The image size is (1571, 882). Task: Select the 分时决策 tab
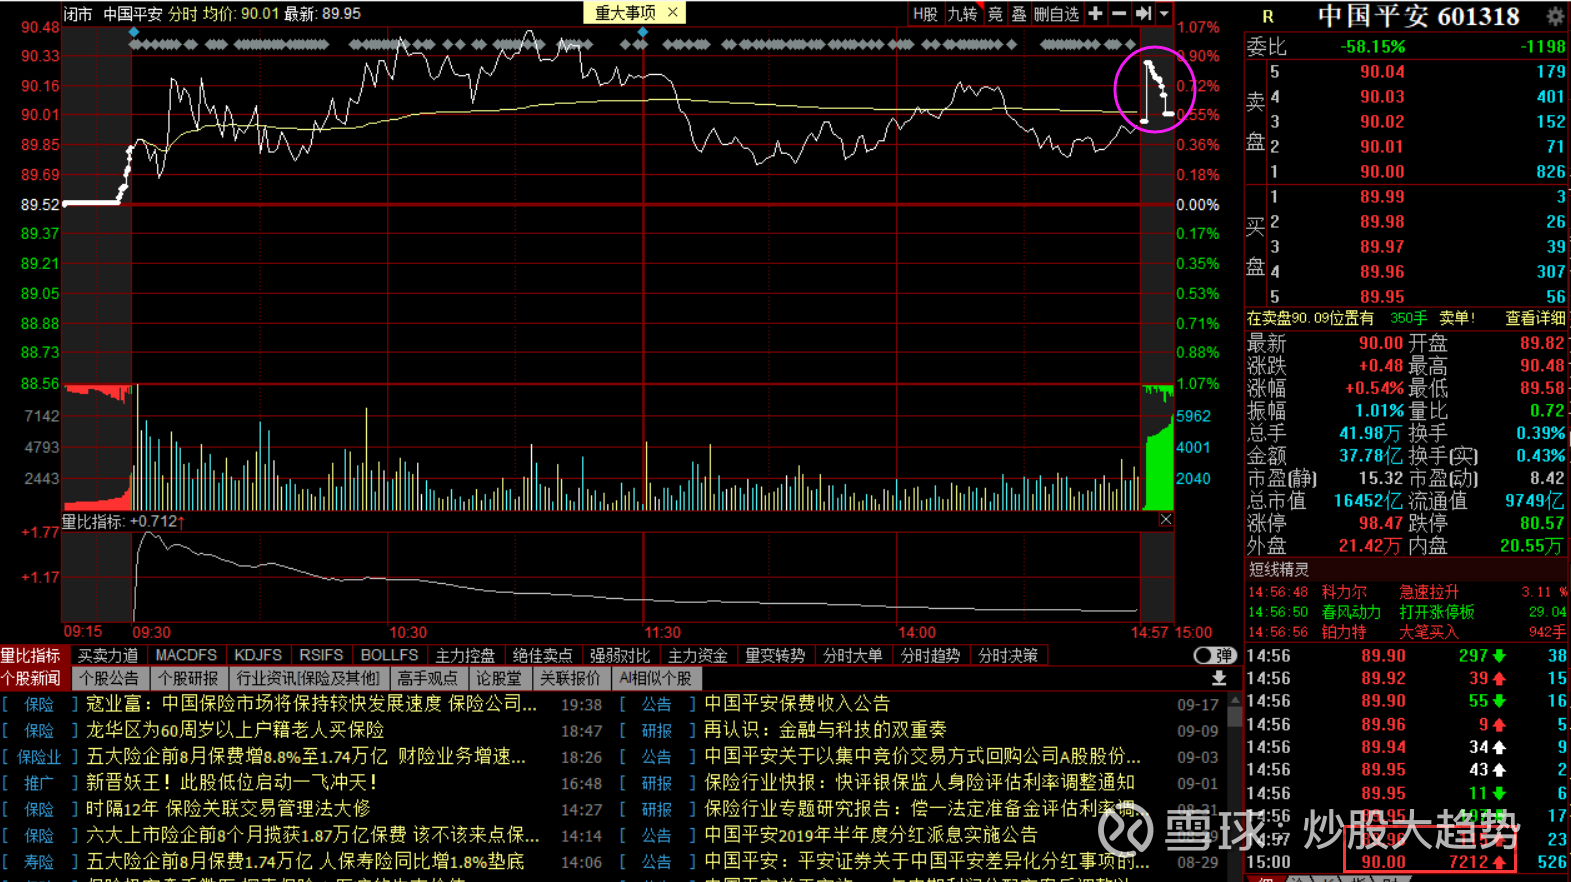(1008, 655)
